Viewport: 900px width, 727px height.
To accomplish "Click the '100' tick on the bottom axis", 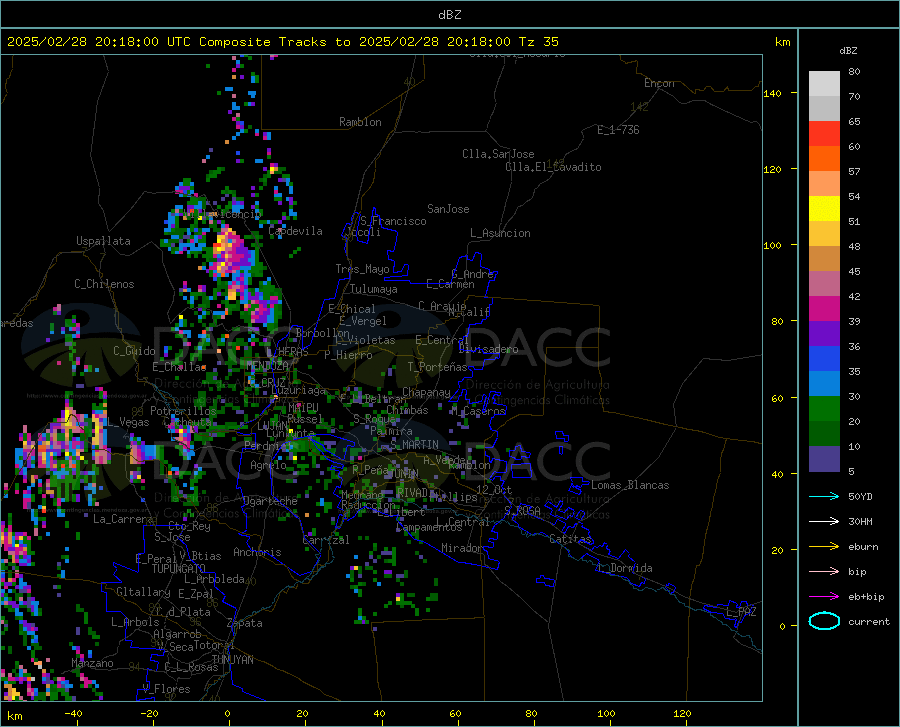I will pos(606,714).
